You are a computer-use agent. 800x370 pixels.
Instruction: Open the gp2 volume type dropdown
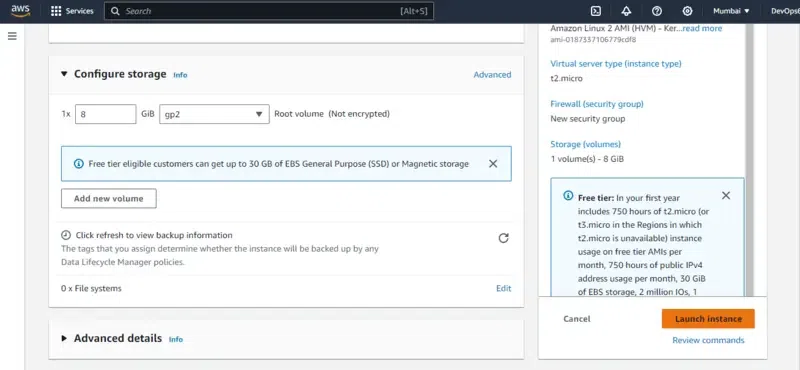214,114
